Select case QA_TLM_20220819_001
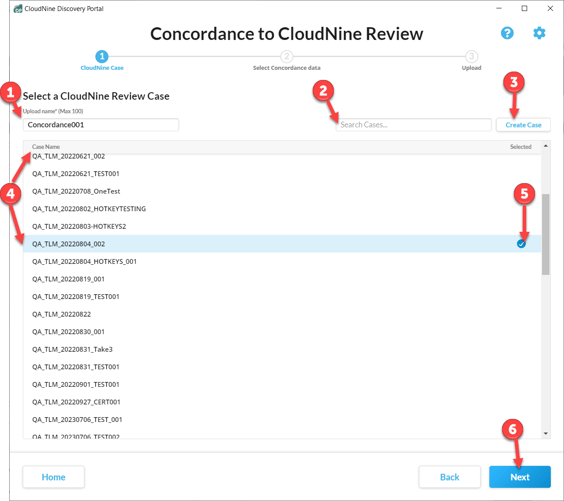 point(282,279)
